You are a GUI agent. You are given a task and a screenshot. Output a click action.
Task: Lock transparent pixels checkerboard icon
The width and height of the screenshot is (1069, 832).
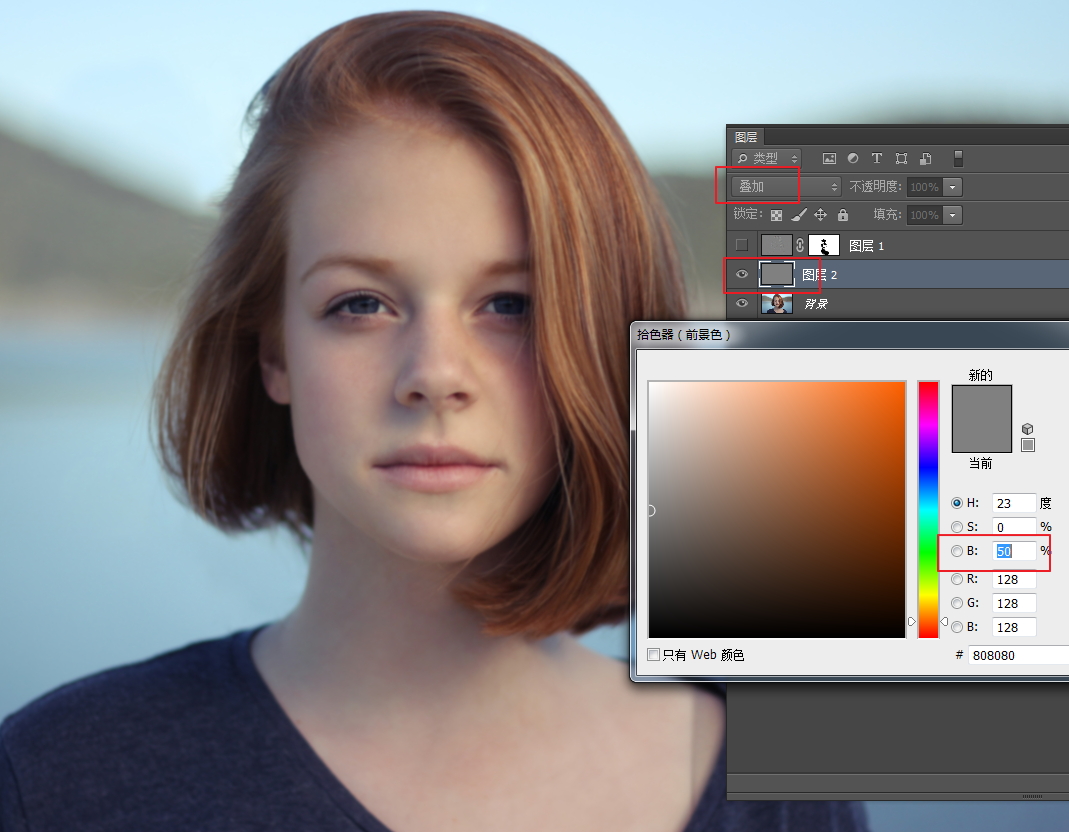click(777, 215)
